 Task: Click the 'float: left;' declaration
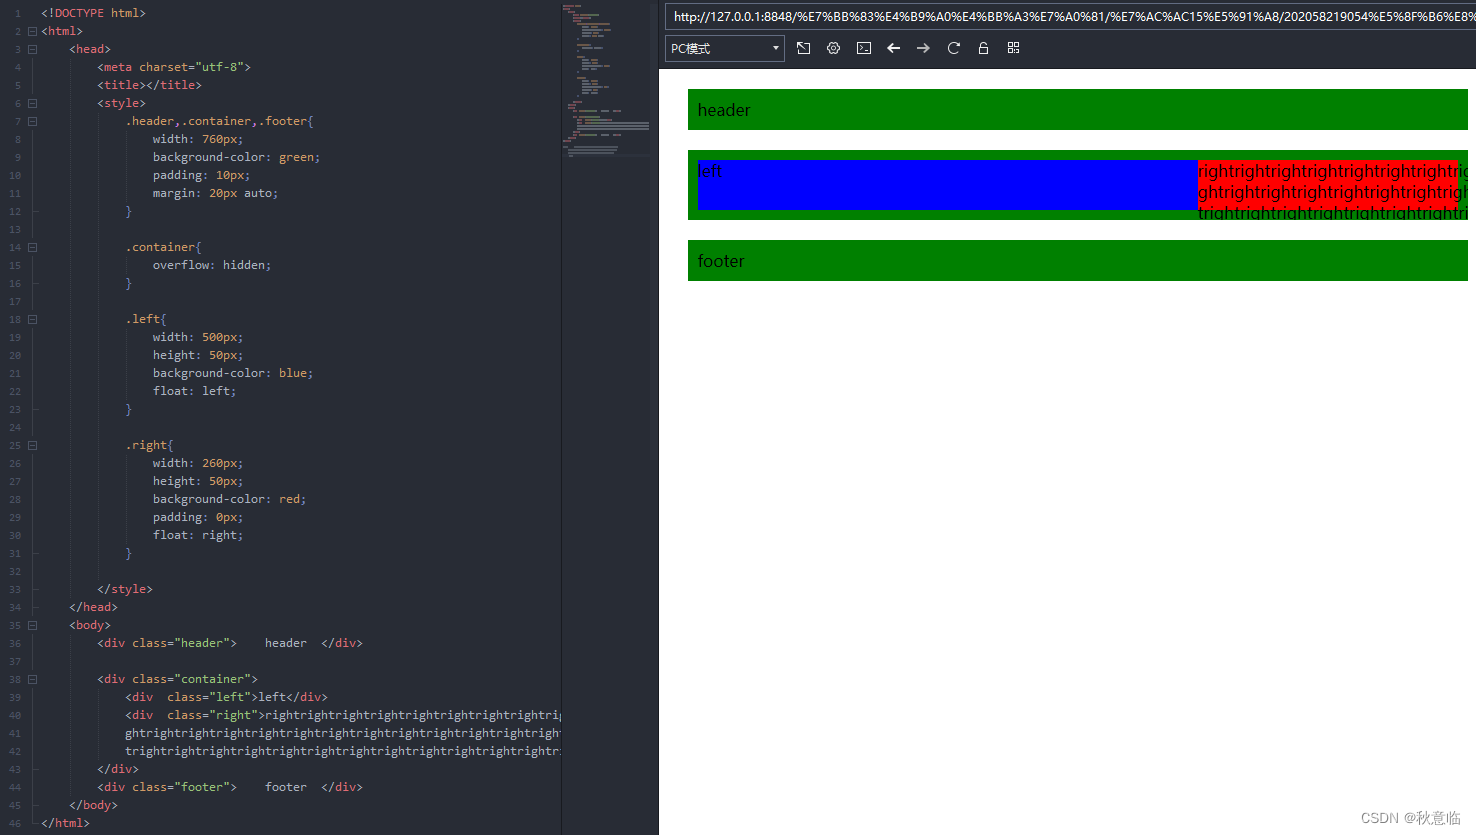pos(194,391)
